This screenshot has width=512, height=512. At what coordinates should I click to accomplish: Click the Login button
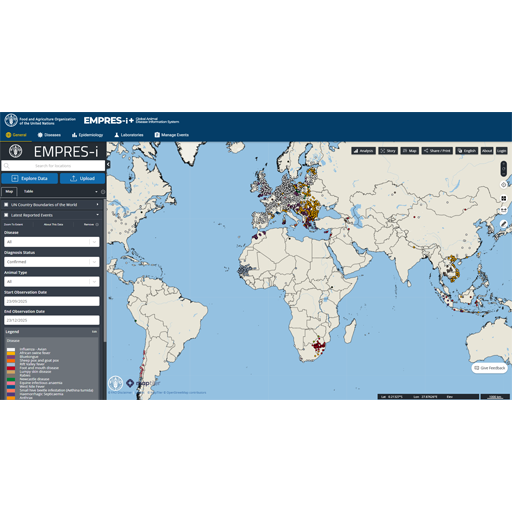tap(502, 151)
